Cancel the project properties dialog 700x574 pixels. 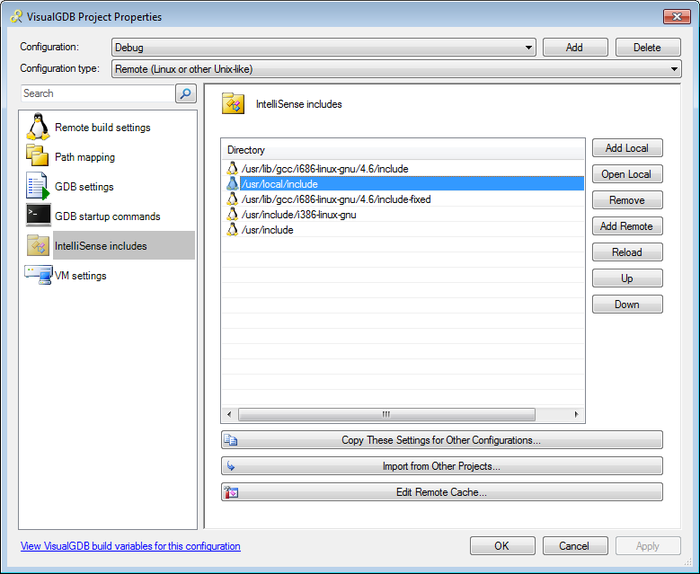click(575, 545)
